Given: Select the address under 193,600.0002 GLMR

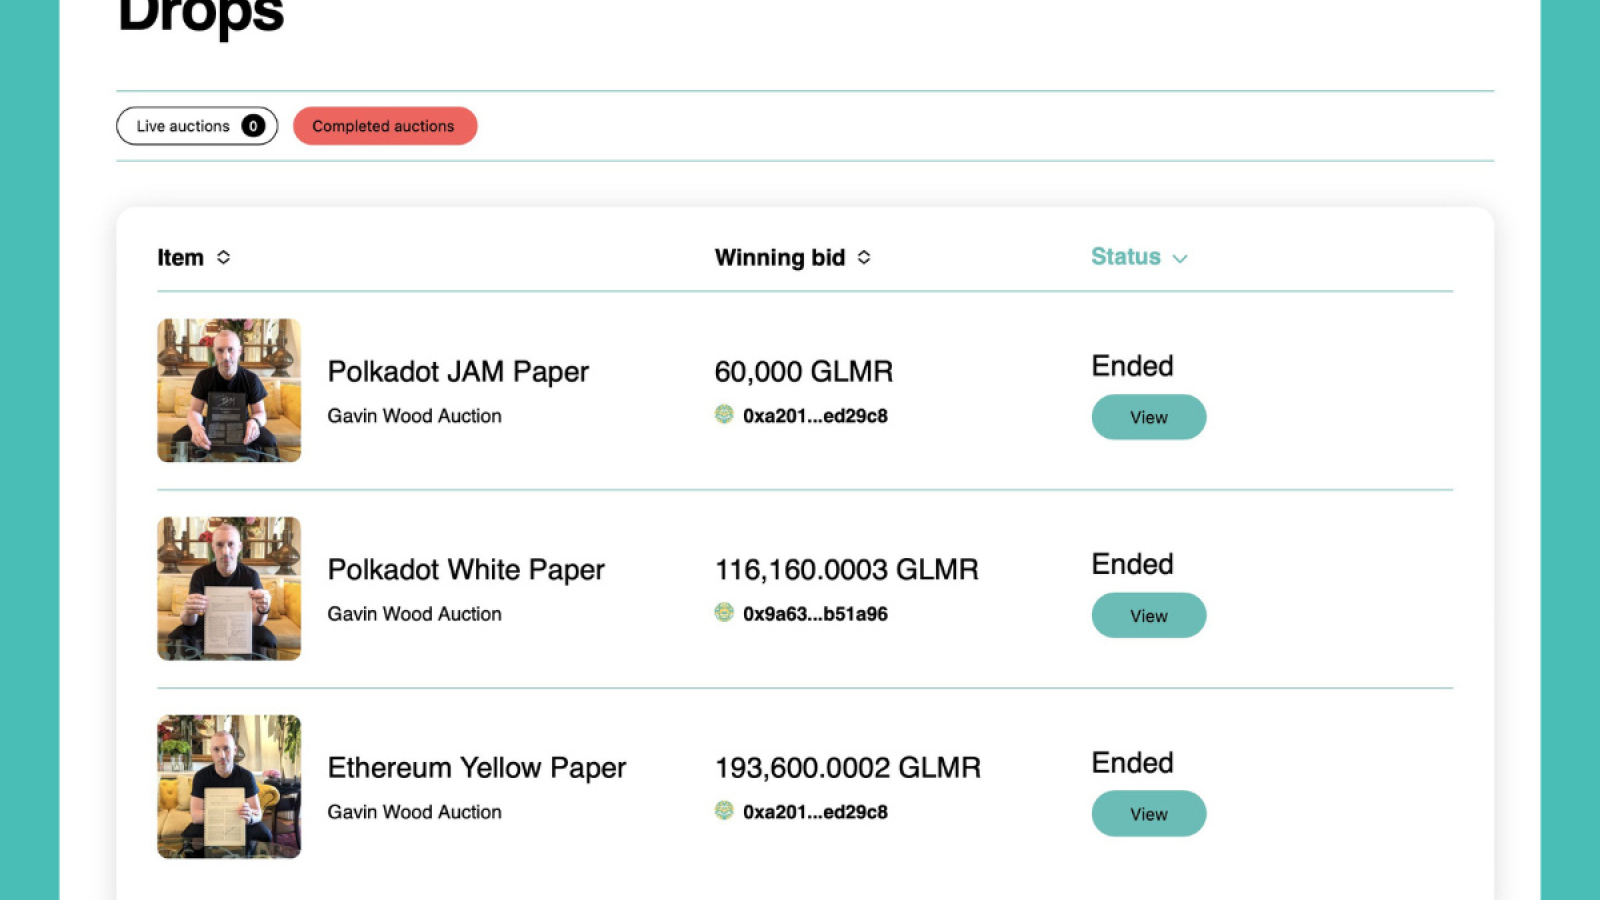Looking at the screenshot, I should (x=815, y=812).
